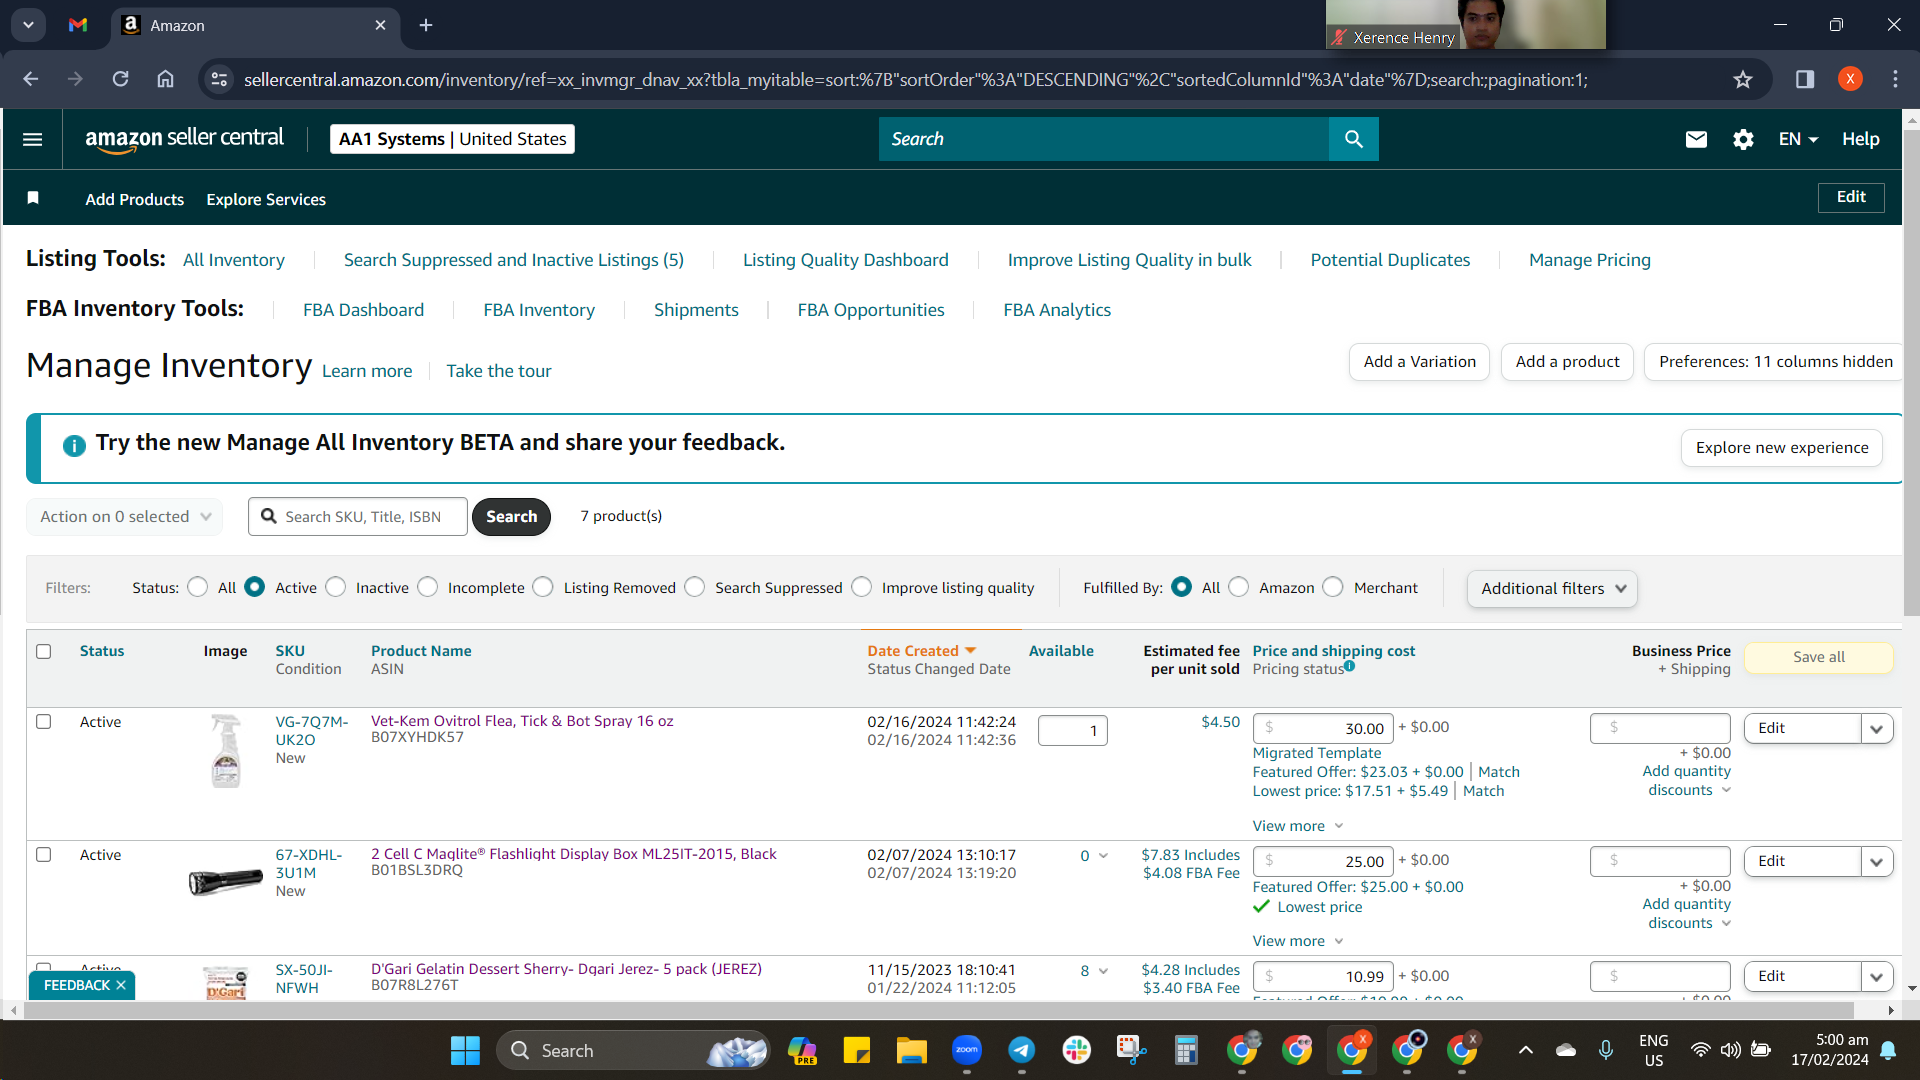Open Shipments in FBA tools
Image resolution: width=1920 pixels, height=1080 pixels.
[696, 310]
